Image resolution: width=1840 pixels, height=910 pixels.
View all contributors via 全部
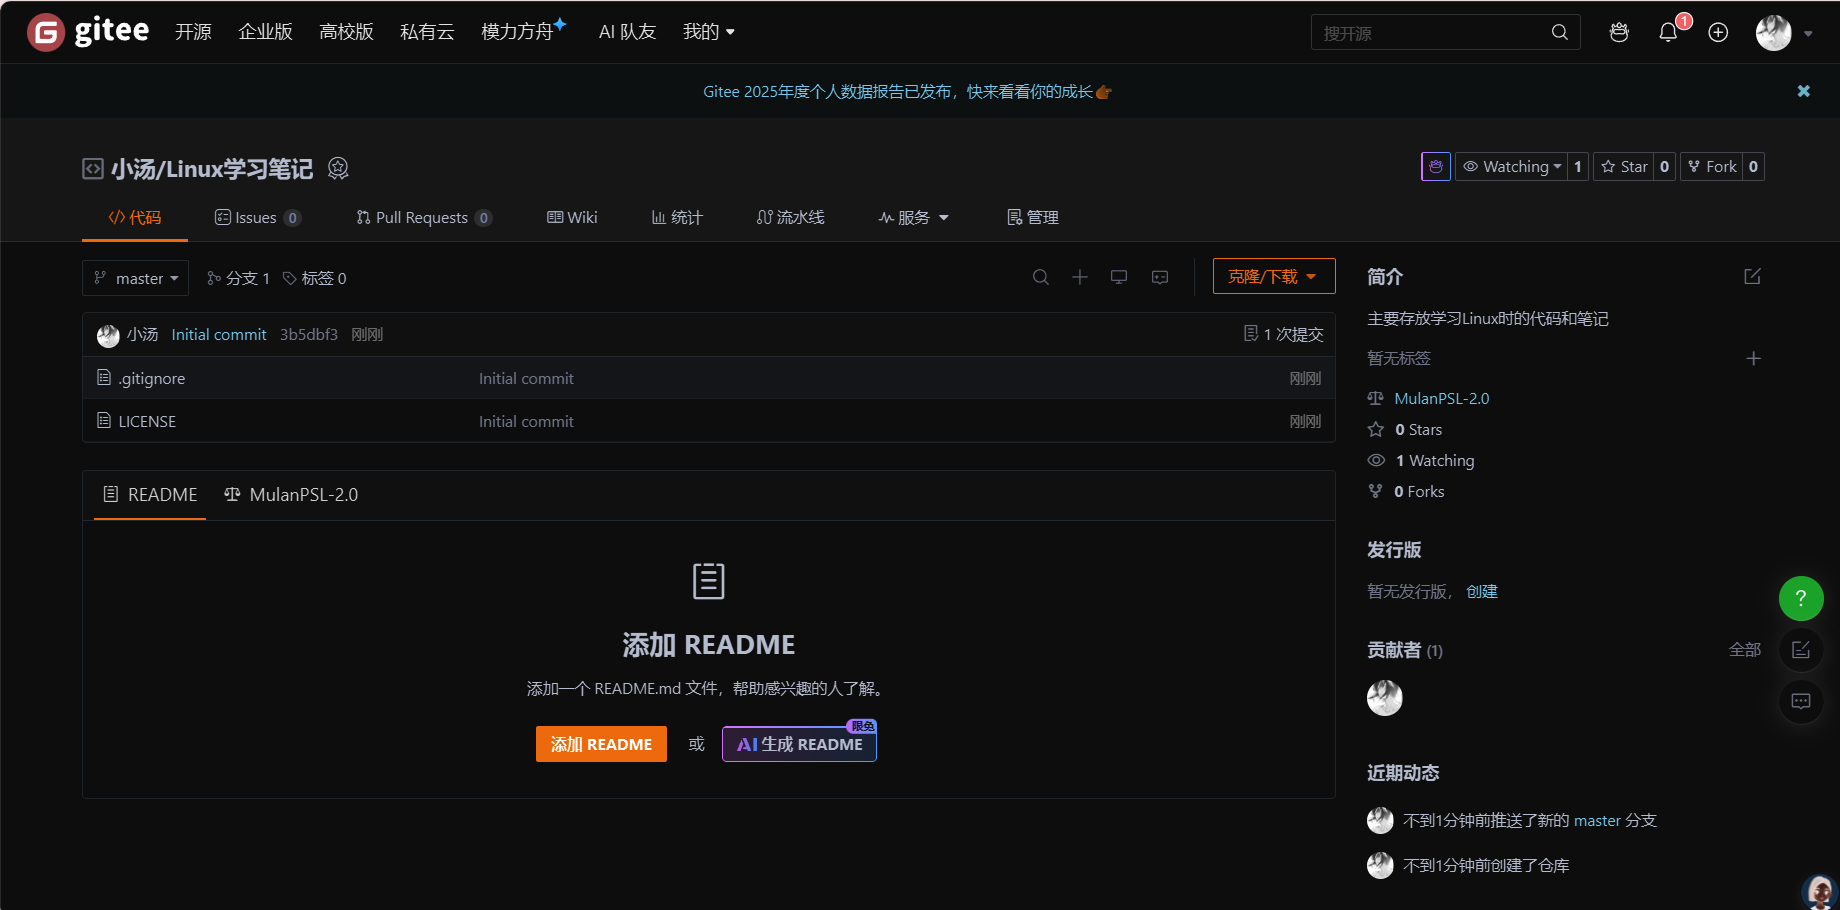(1745, 650)
